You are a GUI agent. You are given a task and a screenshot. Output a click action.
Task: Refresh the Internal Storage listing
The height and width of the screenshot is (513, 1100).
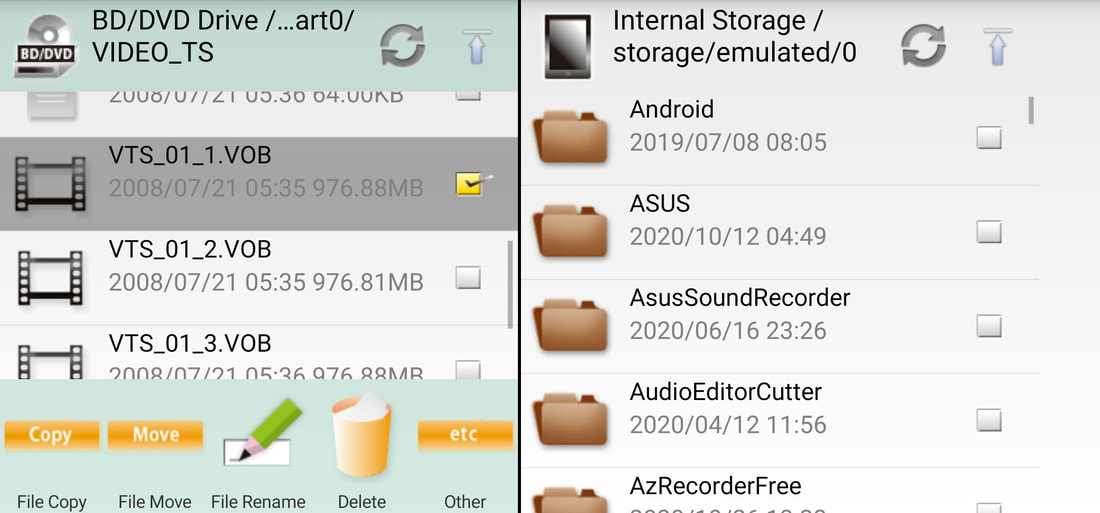point(924,46)
